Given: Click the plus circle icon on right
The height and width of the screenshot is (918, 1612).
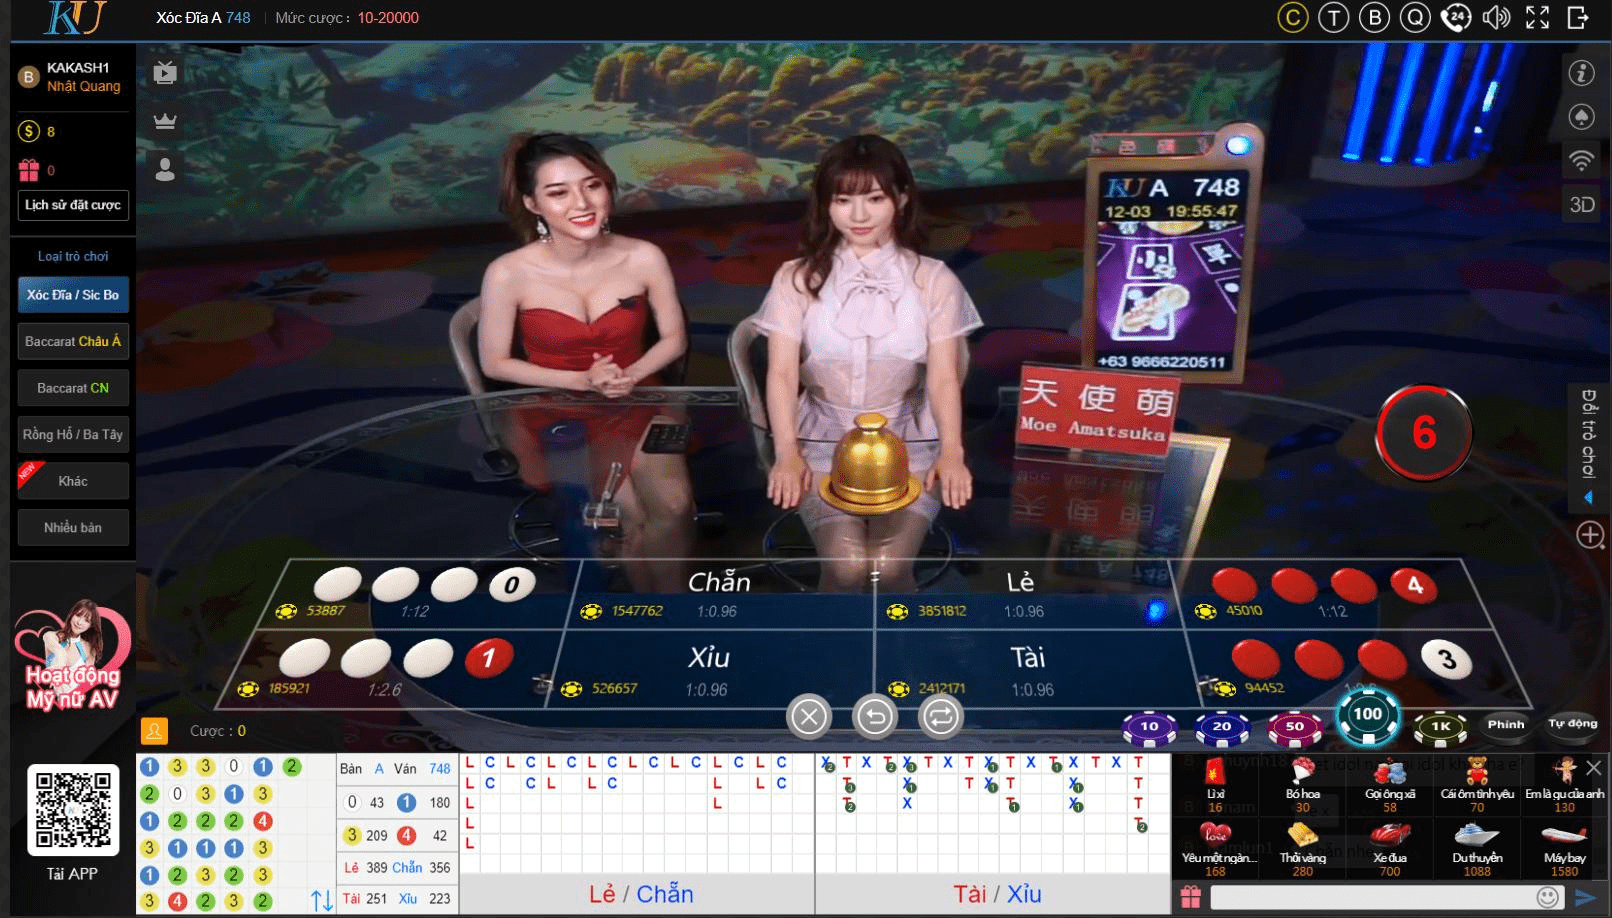Looking at the screenshot, I should 1590,535.
